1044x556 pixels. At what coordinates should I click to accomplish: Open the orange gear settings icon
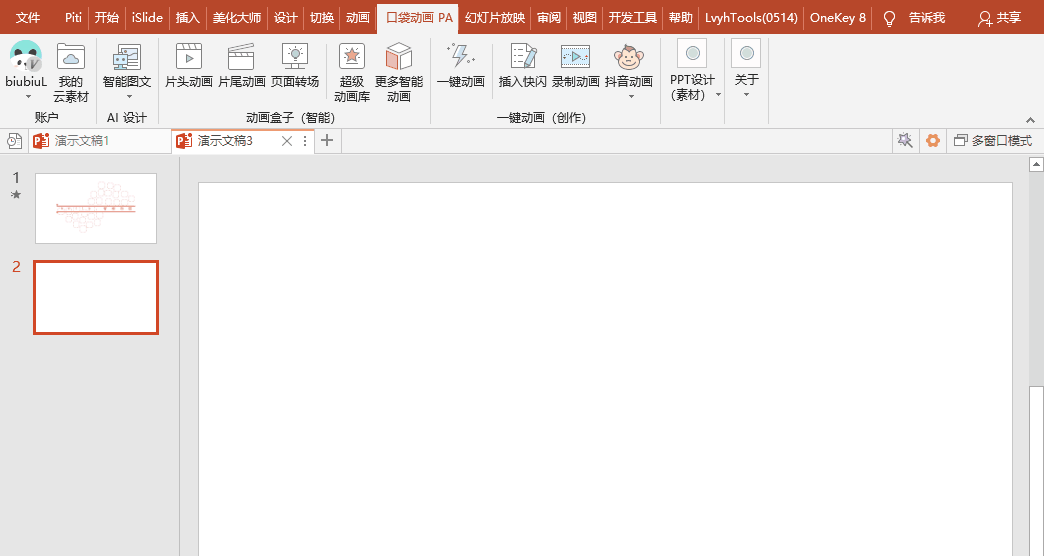point(933,140)
